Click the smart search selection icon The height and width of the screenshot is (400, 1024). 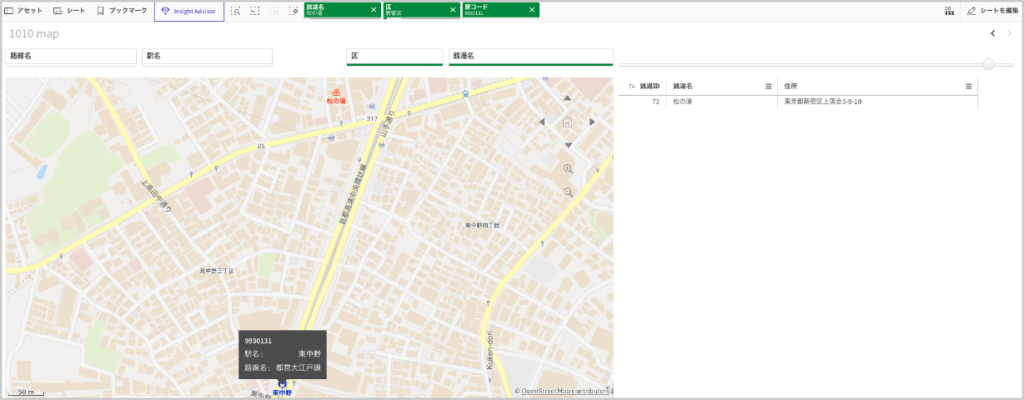pyautogui.click(x=235, y=10)
